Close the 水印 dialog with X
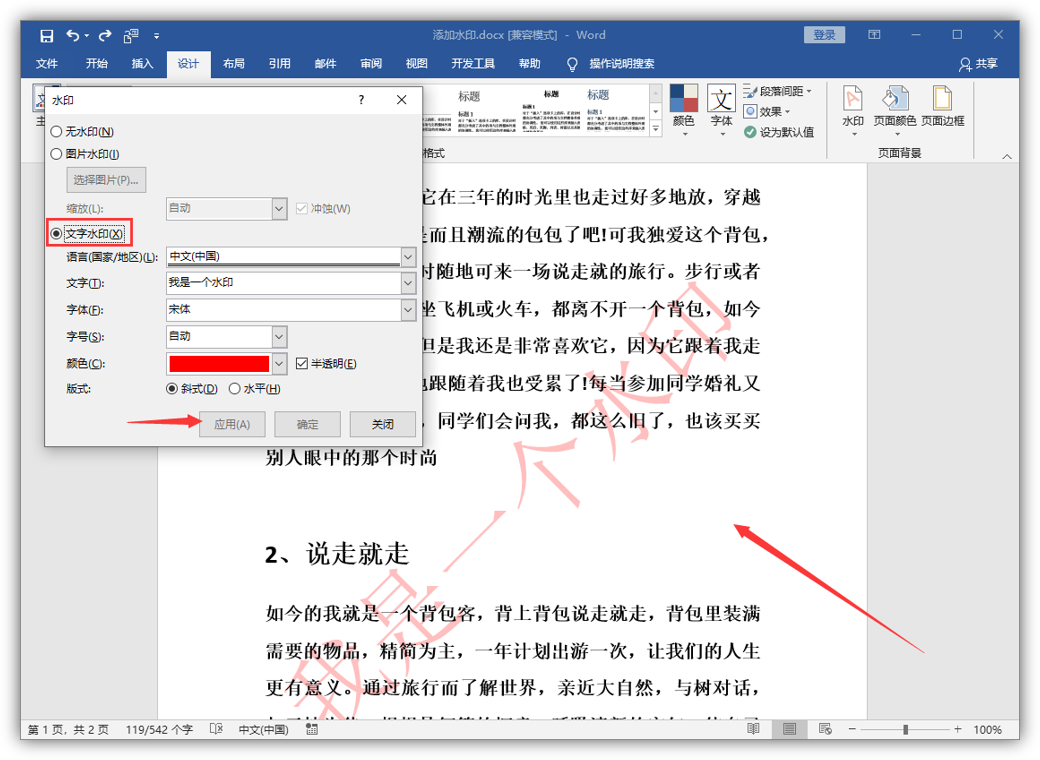 point(401,99)
